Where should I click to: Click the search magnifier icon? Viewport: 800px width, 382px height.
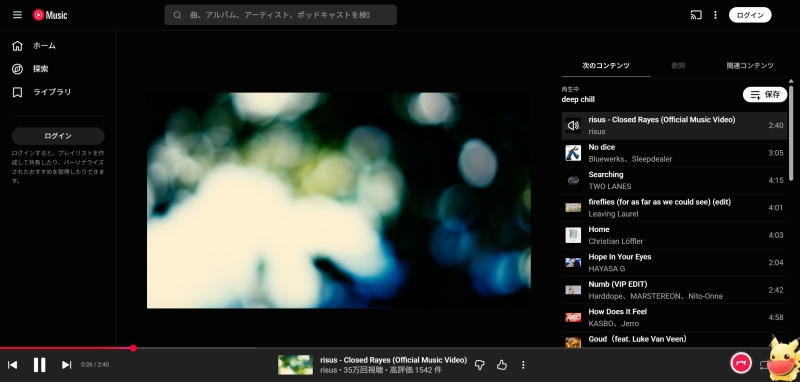[178, 15]
